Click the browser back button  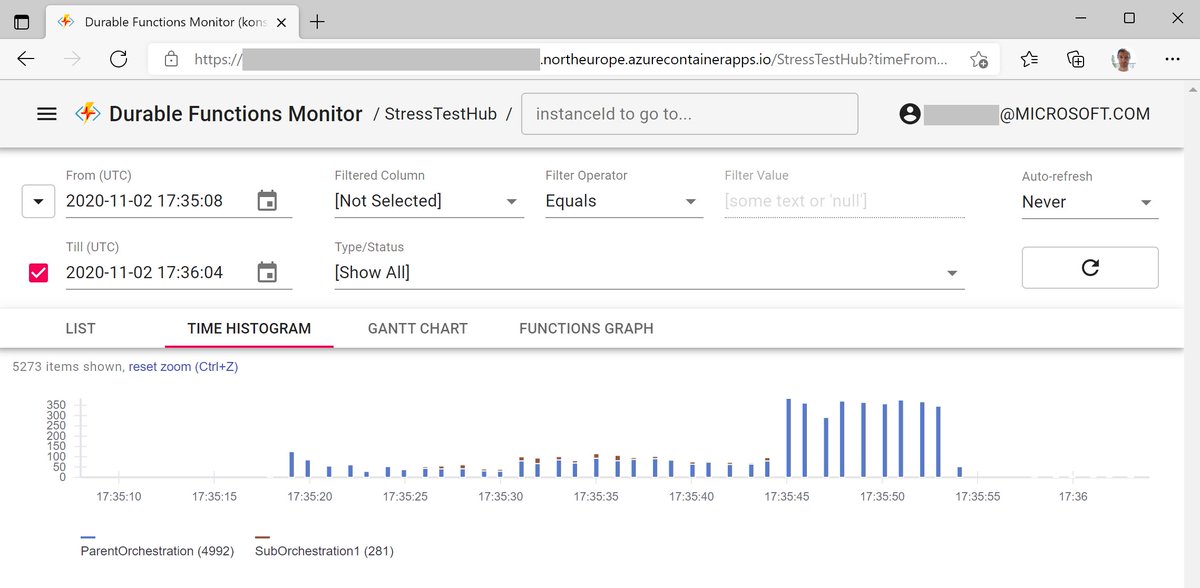tap(25, 59)
